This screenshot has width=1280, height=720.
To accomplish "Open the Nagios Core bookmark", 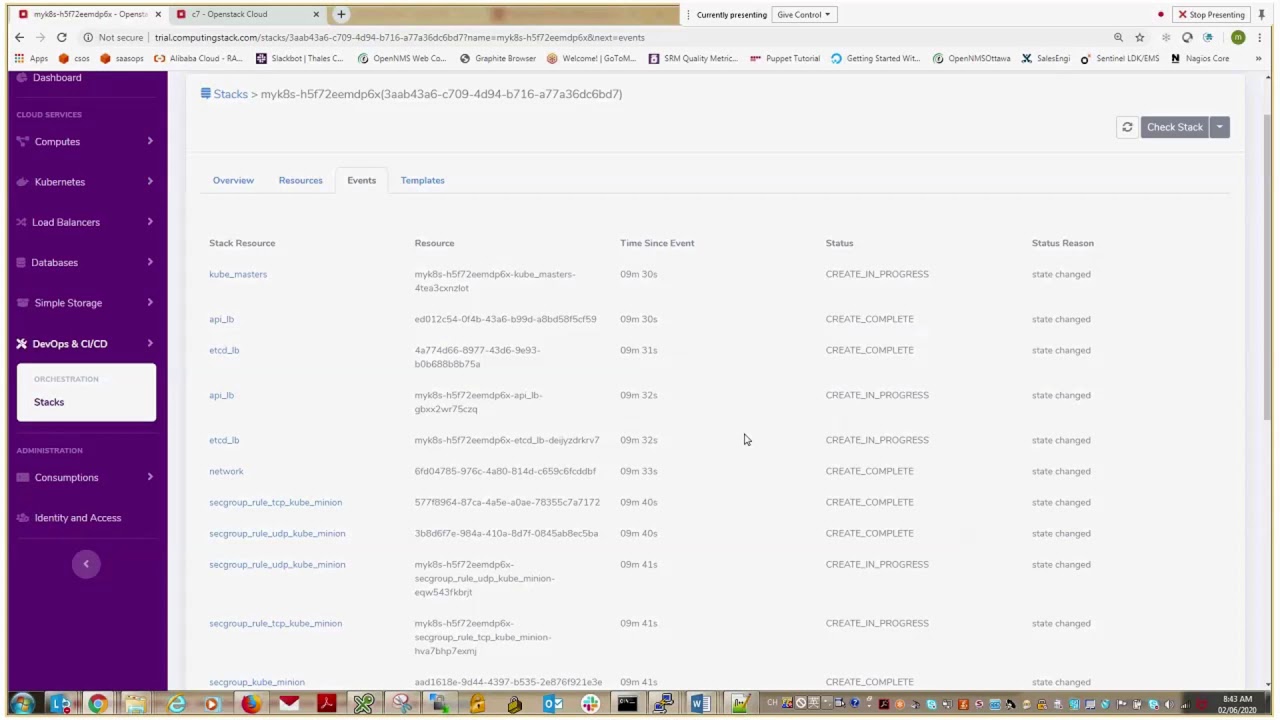I will pos(1200,58).
